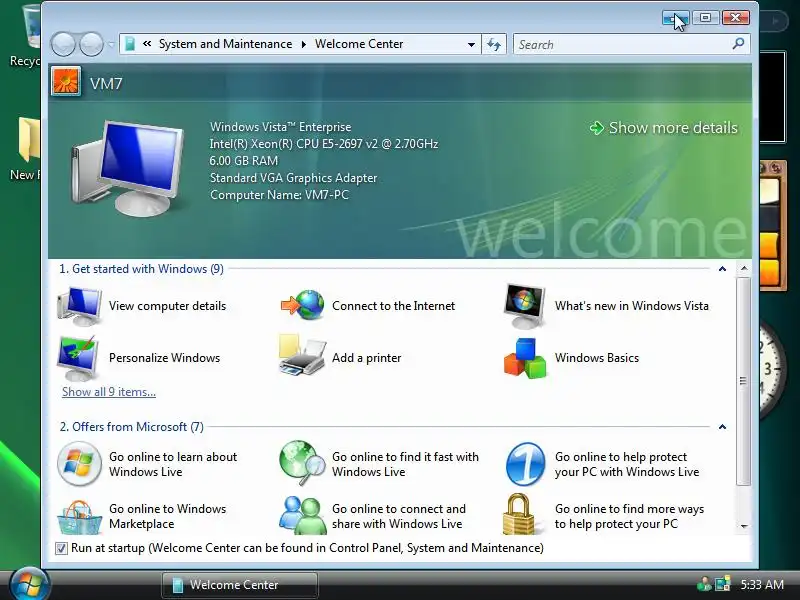Click the search magnifier icon
The width and height of the screenshot is (800, 600).
coord(738,44)
